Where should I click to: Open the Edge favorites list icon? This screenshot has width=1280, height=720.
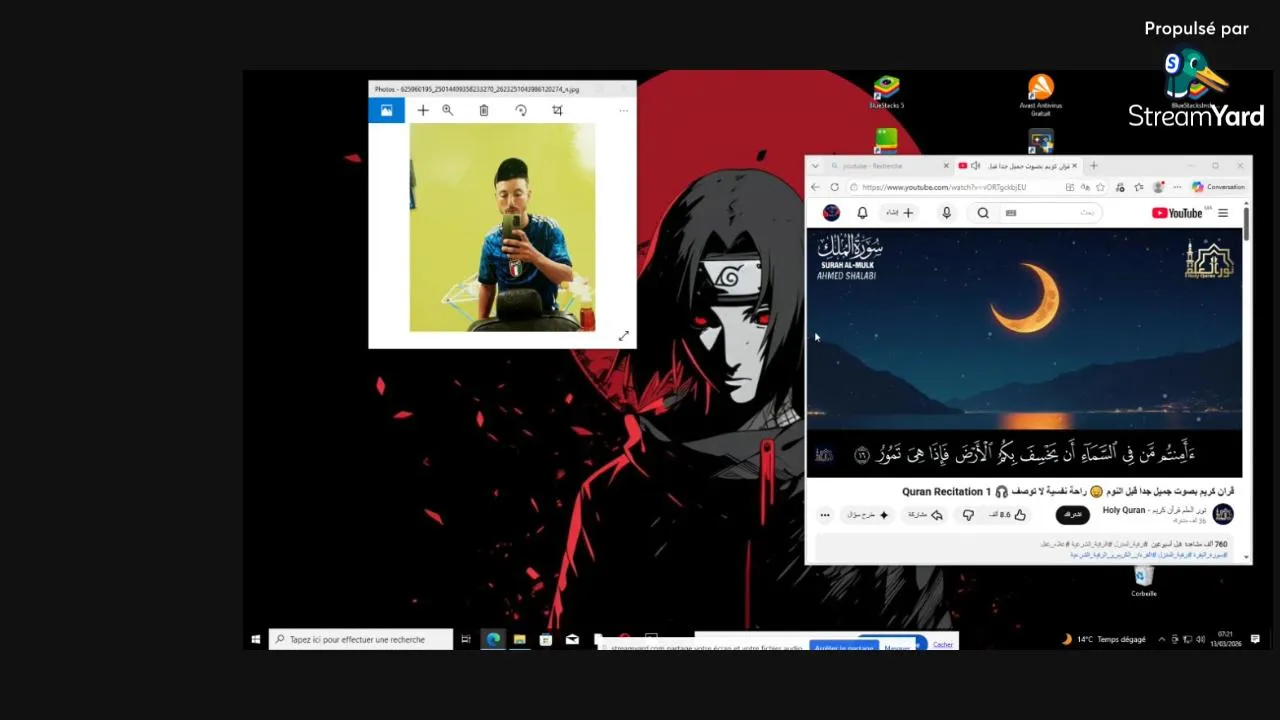point(1138,187)
